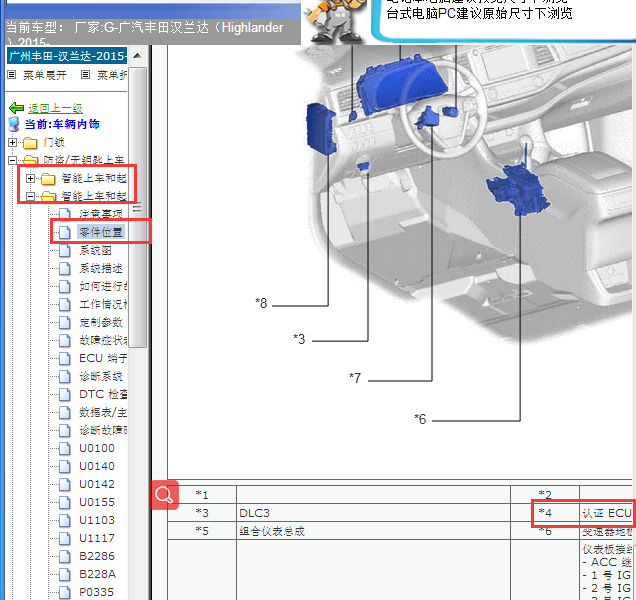Screen dimensions: 636x600
Task: Collapse the expanded 智能上车和起 subfolder minus box
Action: coord(30,196)
